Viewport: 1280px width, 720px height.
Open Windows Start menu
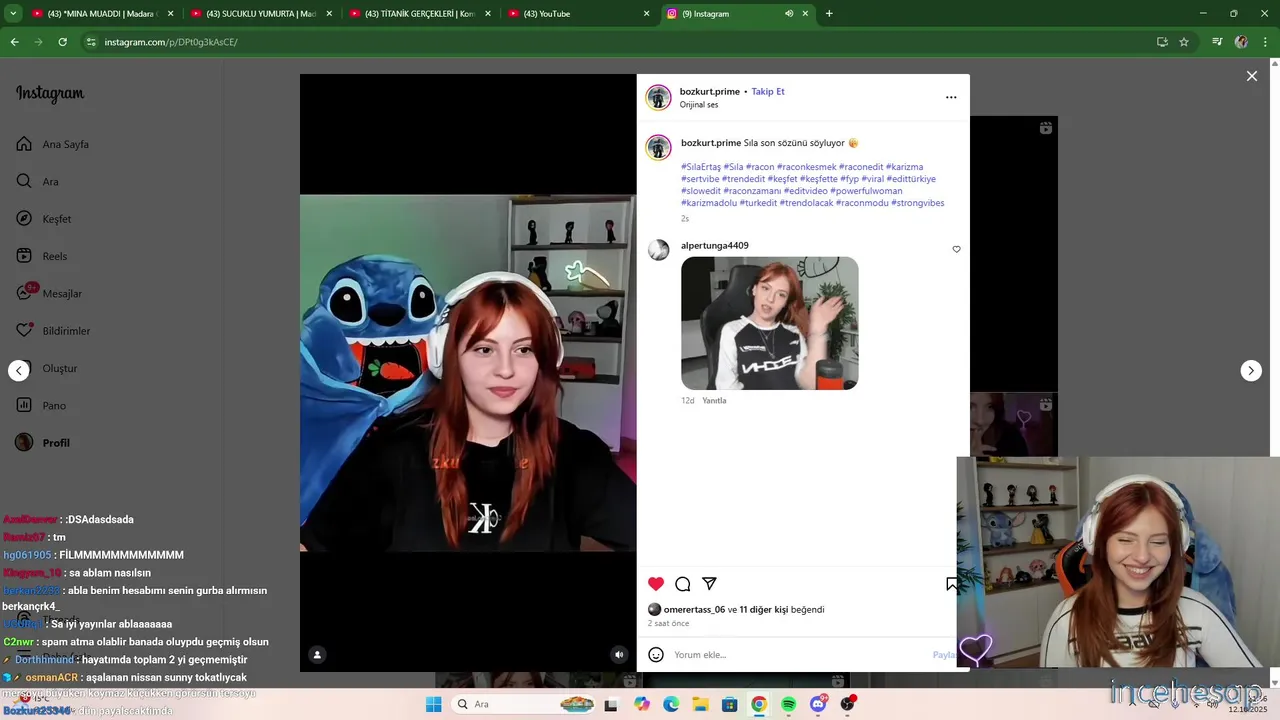point(433,704)
